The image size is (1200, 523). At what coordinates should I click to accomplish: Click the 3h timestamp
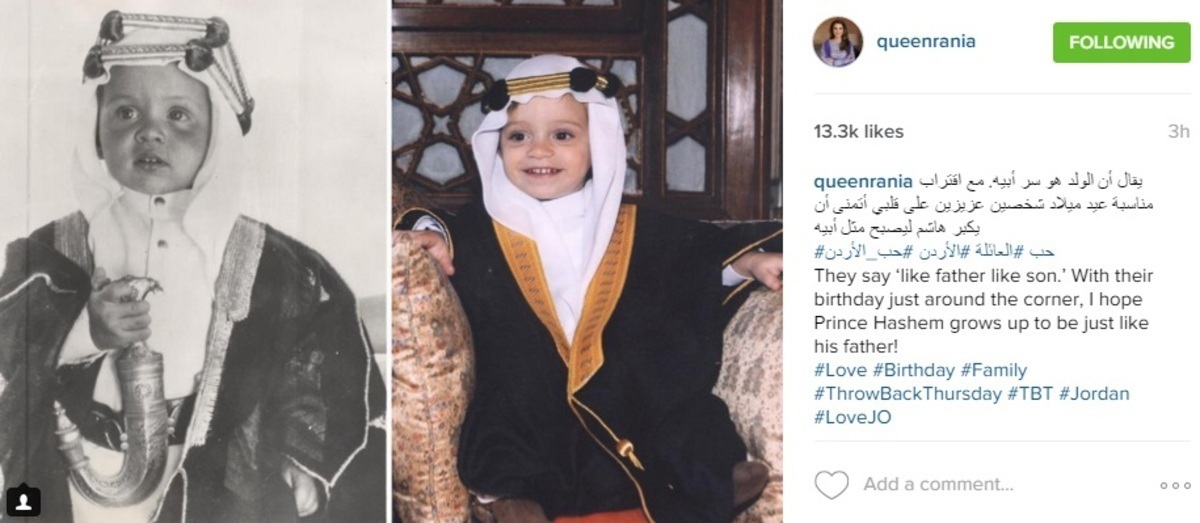pyautogui.click(x=1178, y=131)
